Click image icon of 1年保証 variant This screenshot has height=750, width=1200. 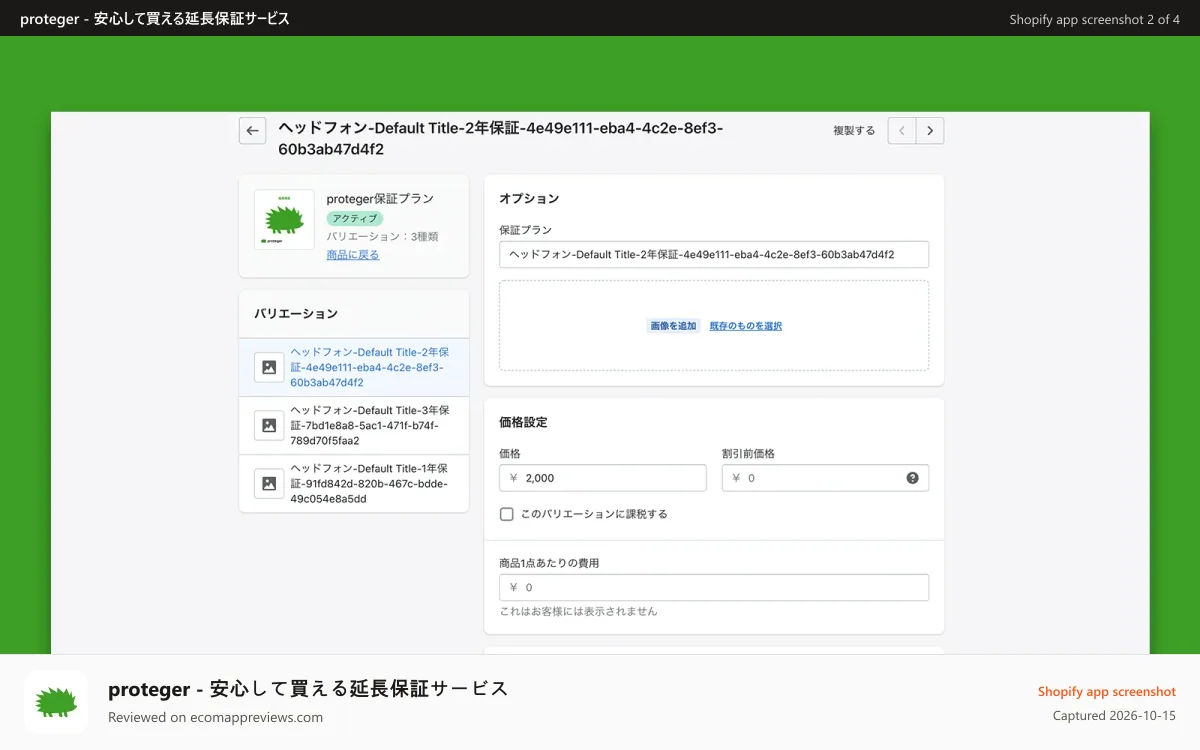pyautogui.click(x=269, y=483)
